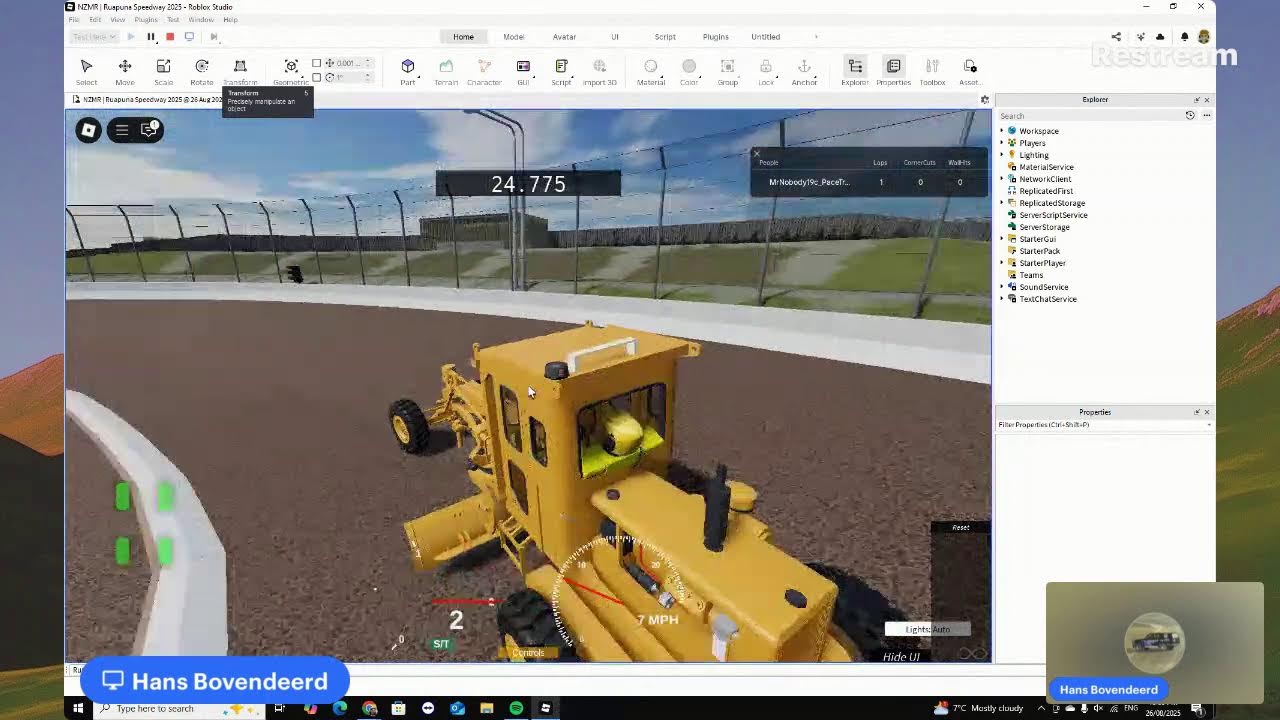Open the Toolbox panel
The height and width of the screenshot is (720, 1280).
pyautogui.click(x=932, y=70)
